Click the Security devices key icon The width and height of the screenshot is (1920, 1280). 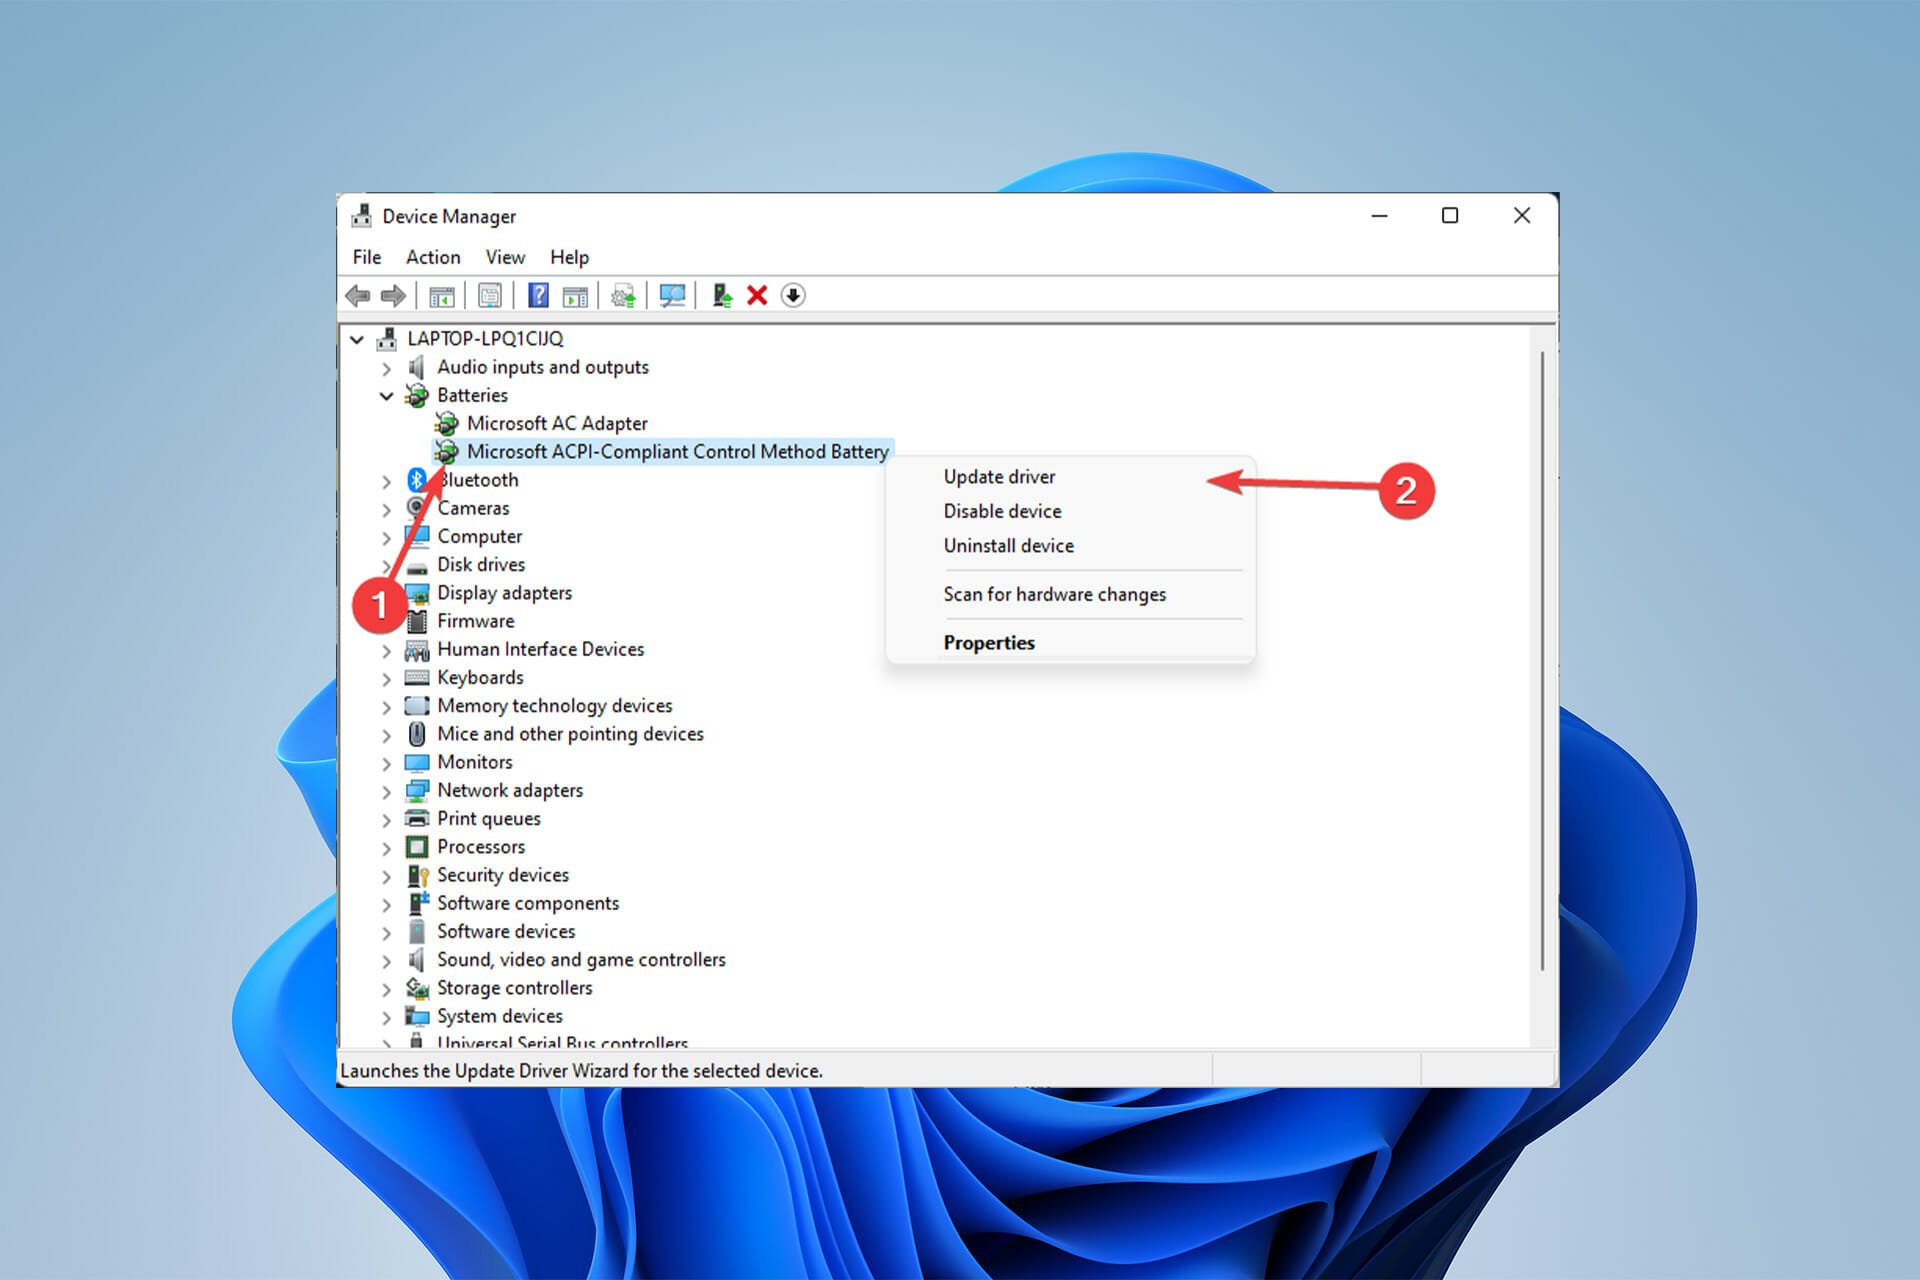[417, 876]
